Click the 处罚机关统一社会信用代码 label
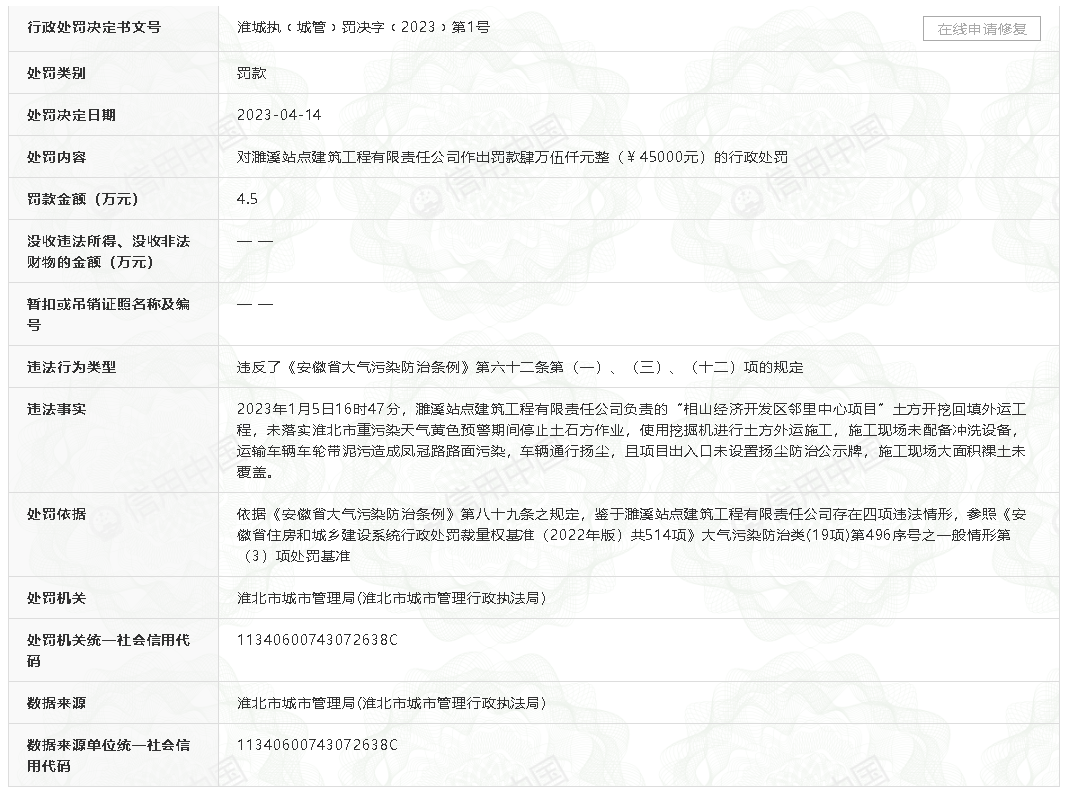Viewport: 1067px width, 795px height. pos(108,650)
